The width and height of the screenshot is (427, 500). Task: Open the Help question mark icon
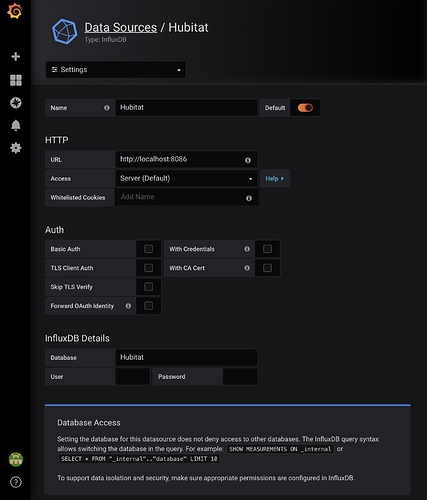click(x=16, y=482)
